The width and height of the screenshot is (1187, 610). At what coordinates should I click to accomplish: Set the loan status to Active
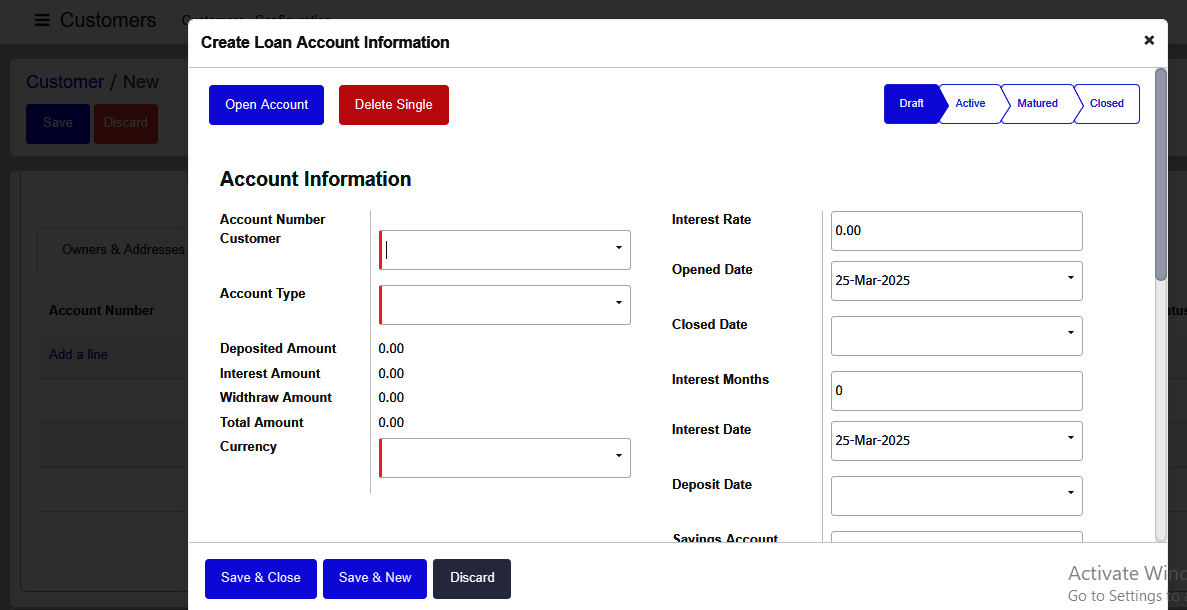(969, 103)
